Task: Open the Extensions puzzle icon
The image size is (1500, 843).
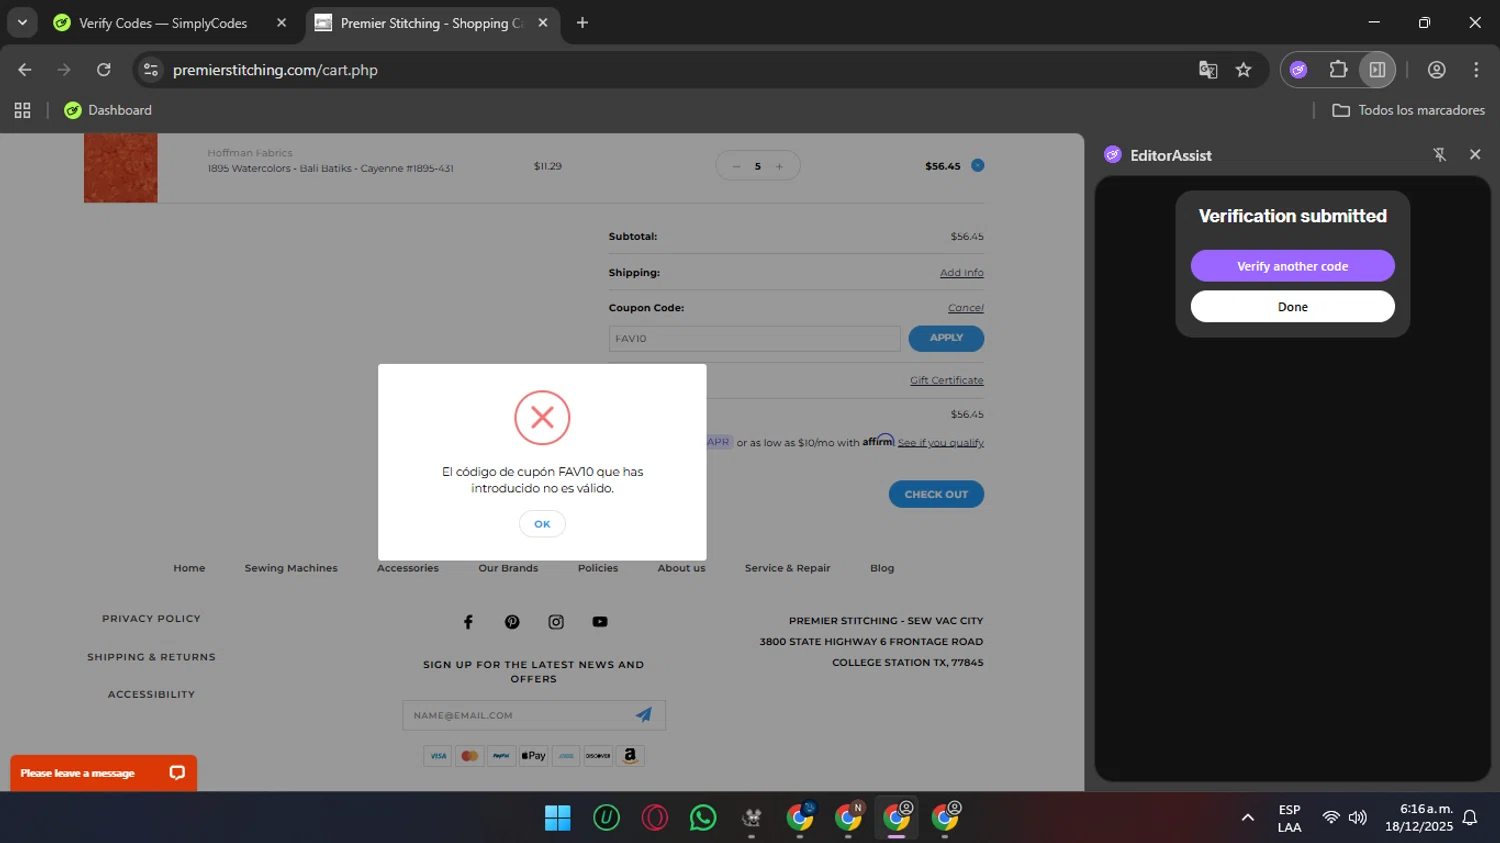Action: tap(1338, 70)
